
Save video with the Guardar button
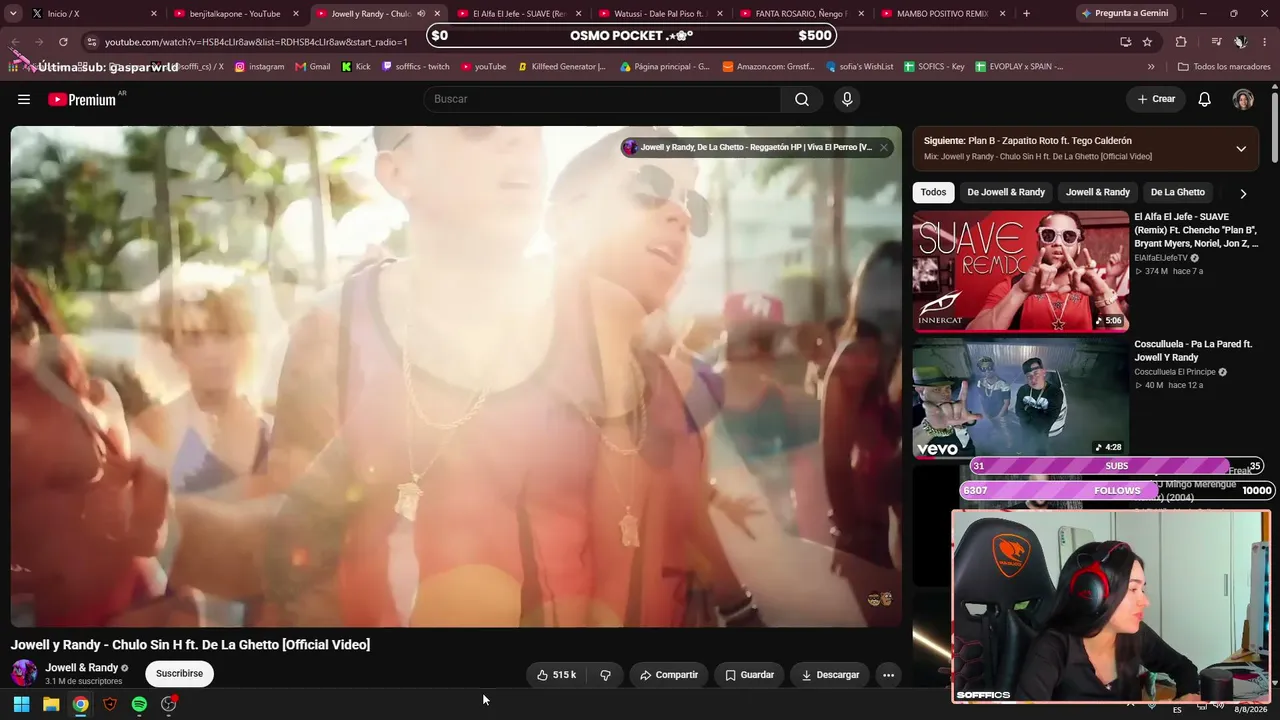749,675
